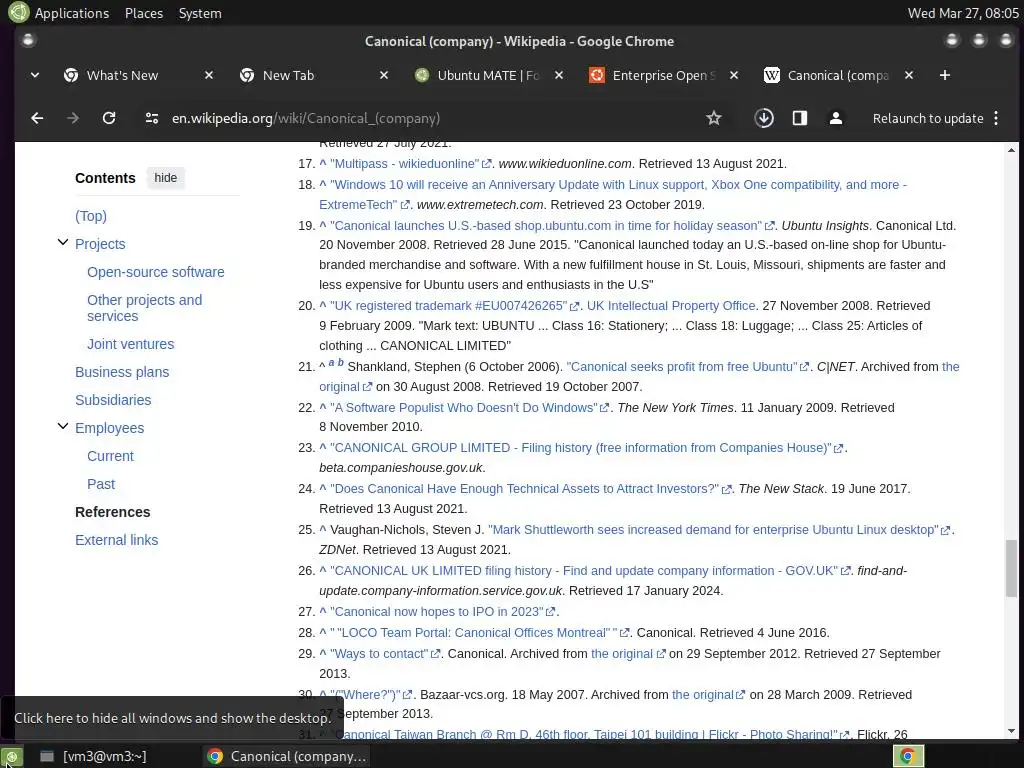Viewport: 1024px width, 768px height.
Task: Go to External links section
Action: [116, 540]
